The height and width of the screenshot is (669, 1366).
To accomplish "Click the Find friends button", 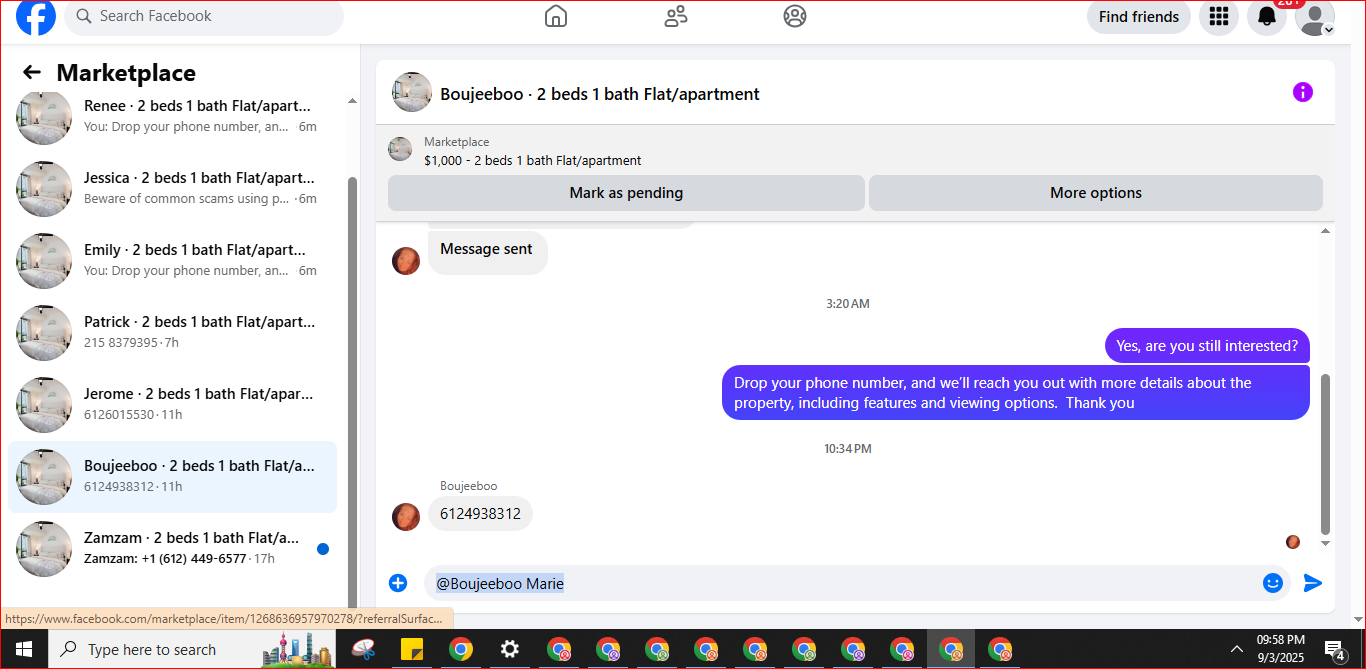I will (x=1139, y=17).
